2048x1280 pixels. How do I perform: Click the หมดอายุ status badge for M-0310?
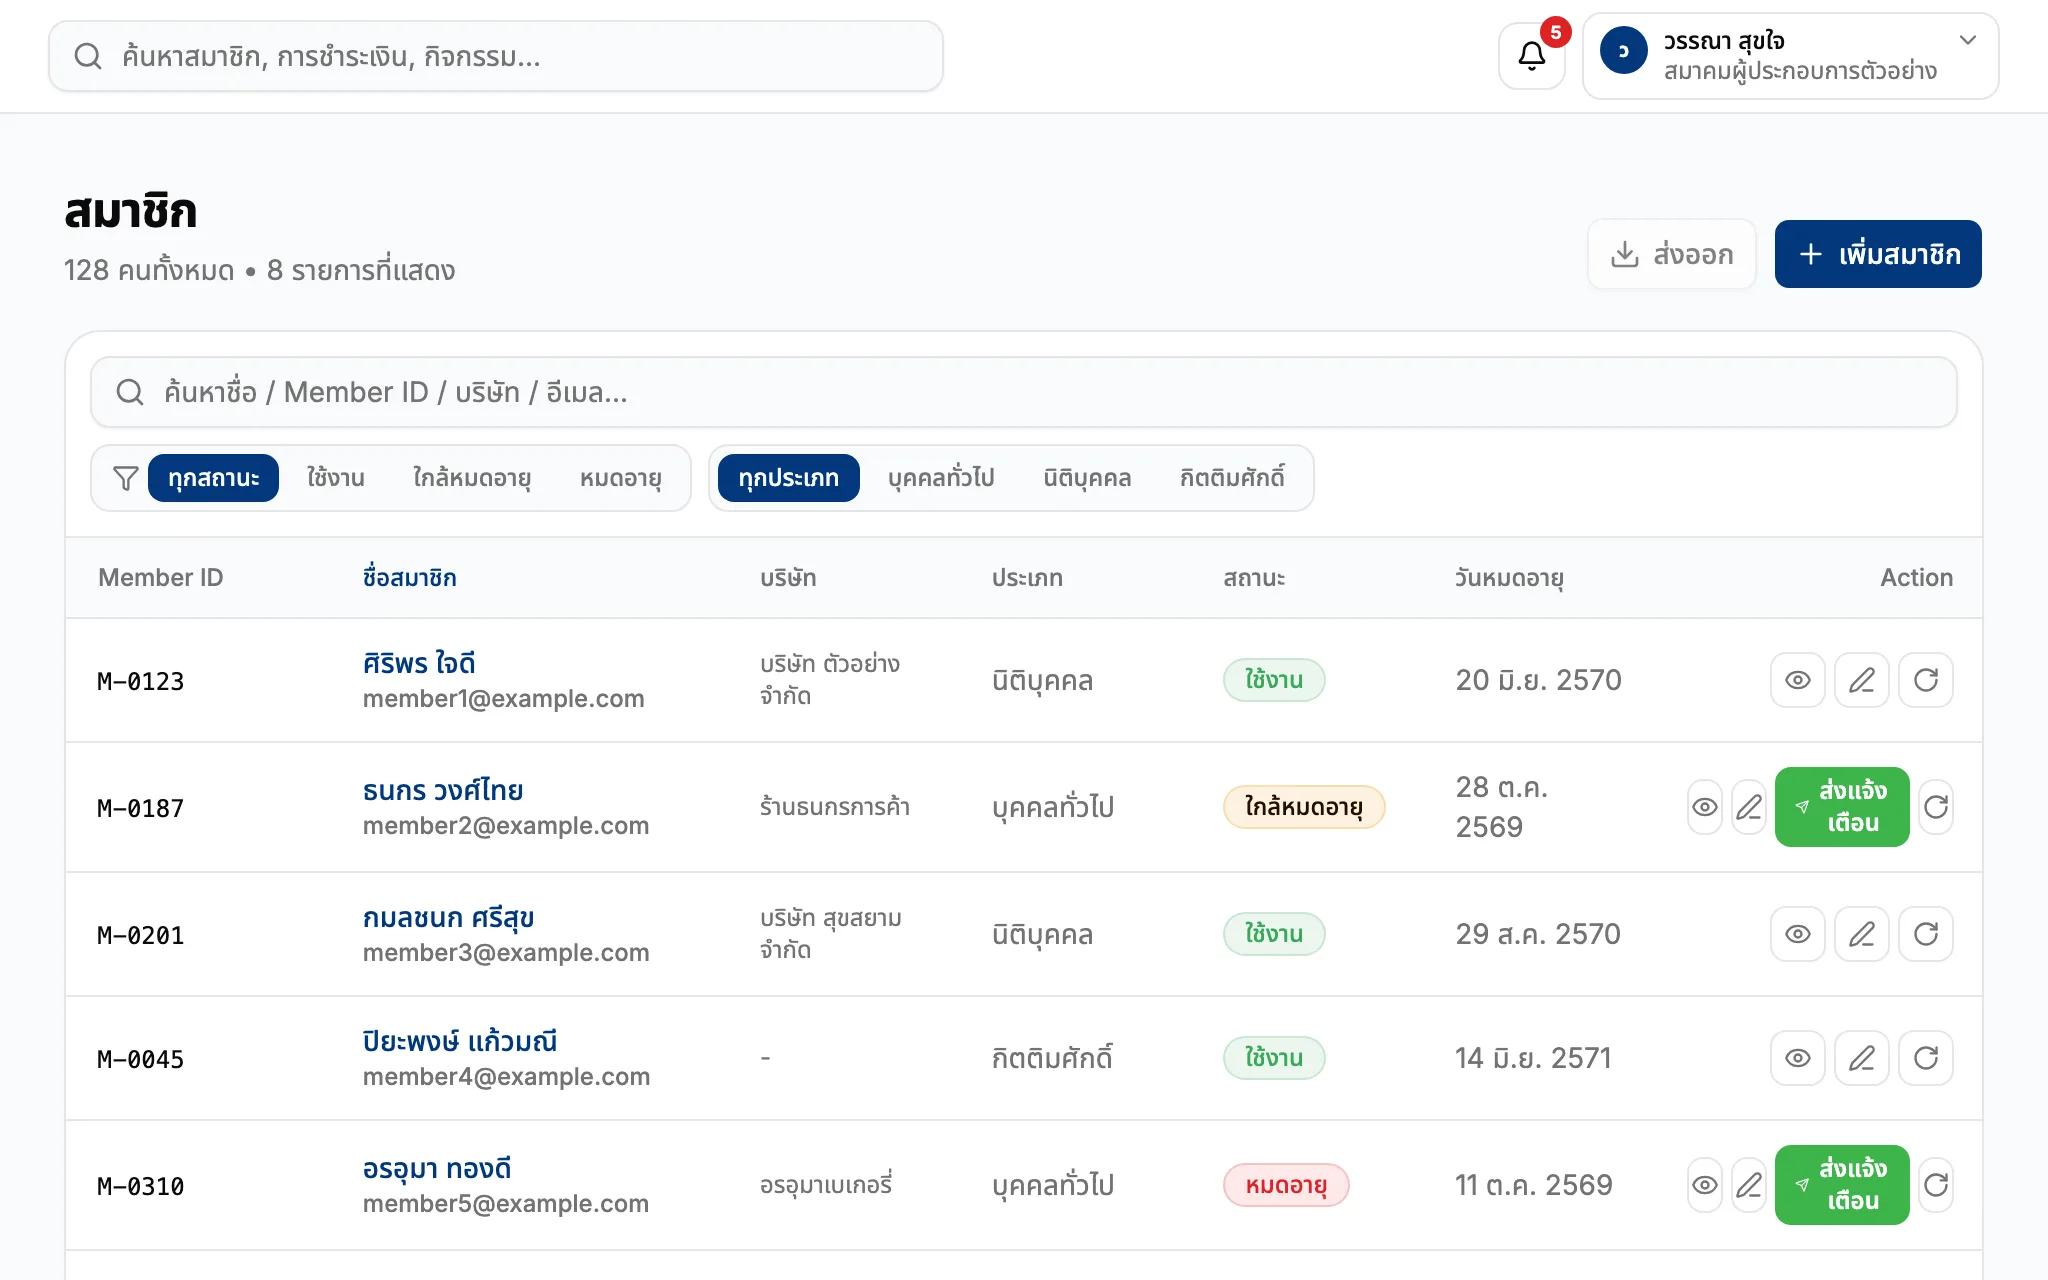(1286, 1185)
